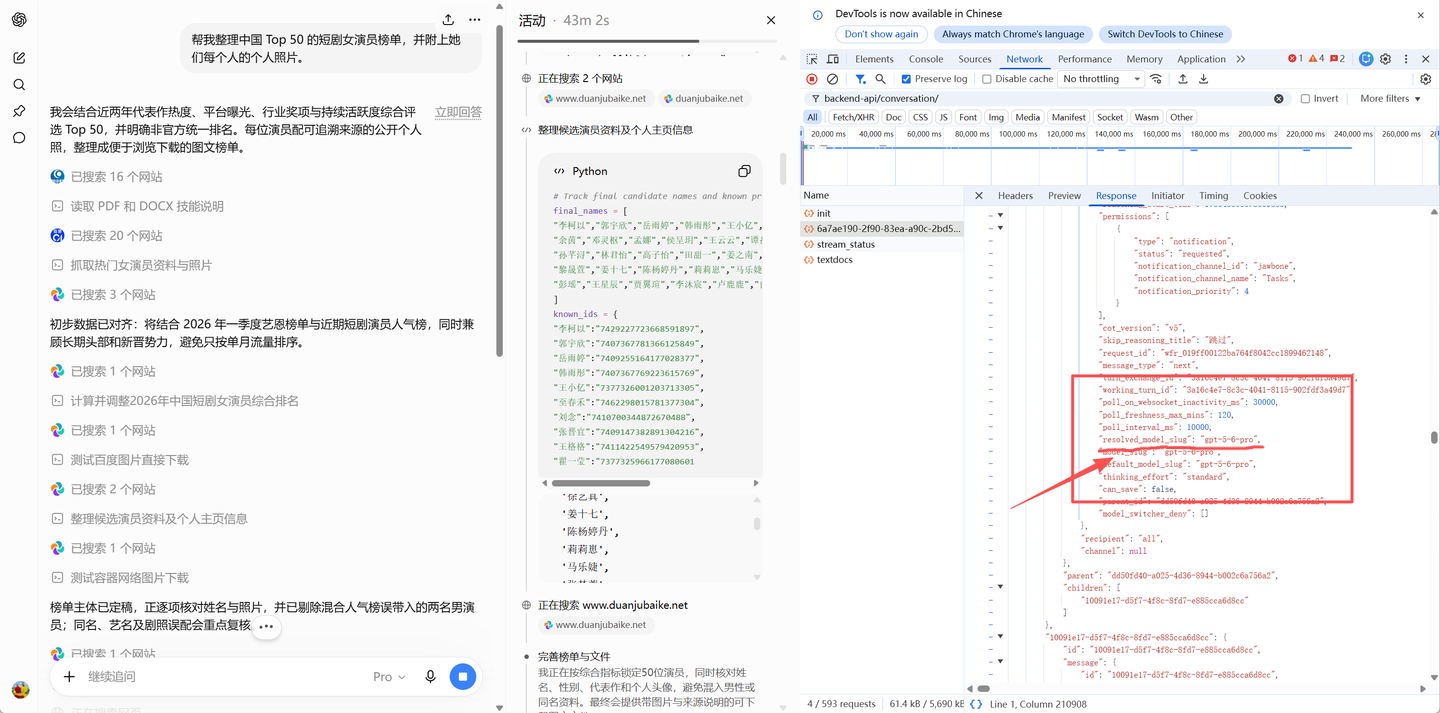This screenshot has height=713, width=1440.
Task: Close the request details pane
Action: tap(979, 196)
